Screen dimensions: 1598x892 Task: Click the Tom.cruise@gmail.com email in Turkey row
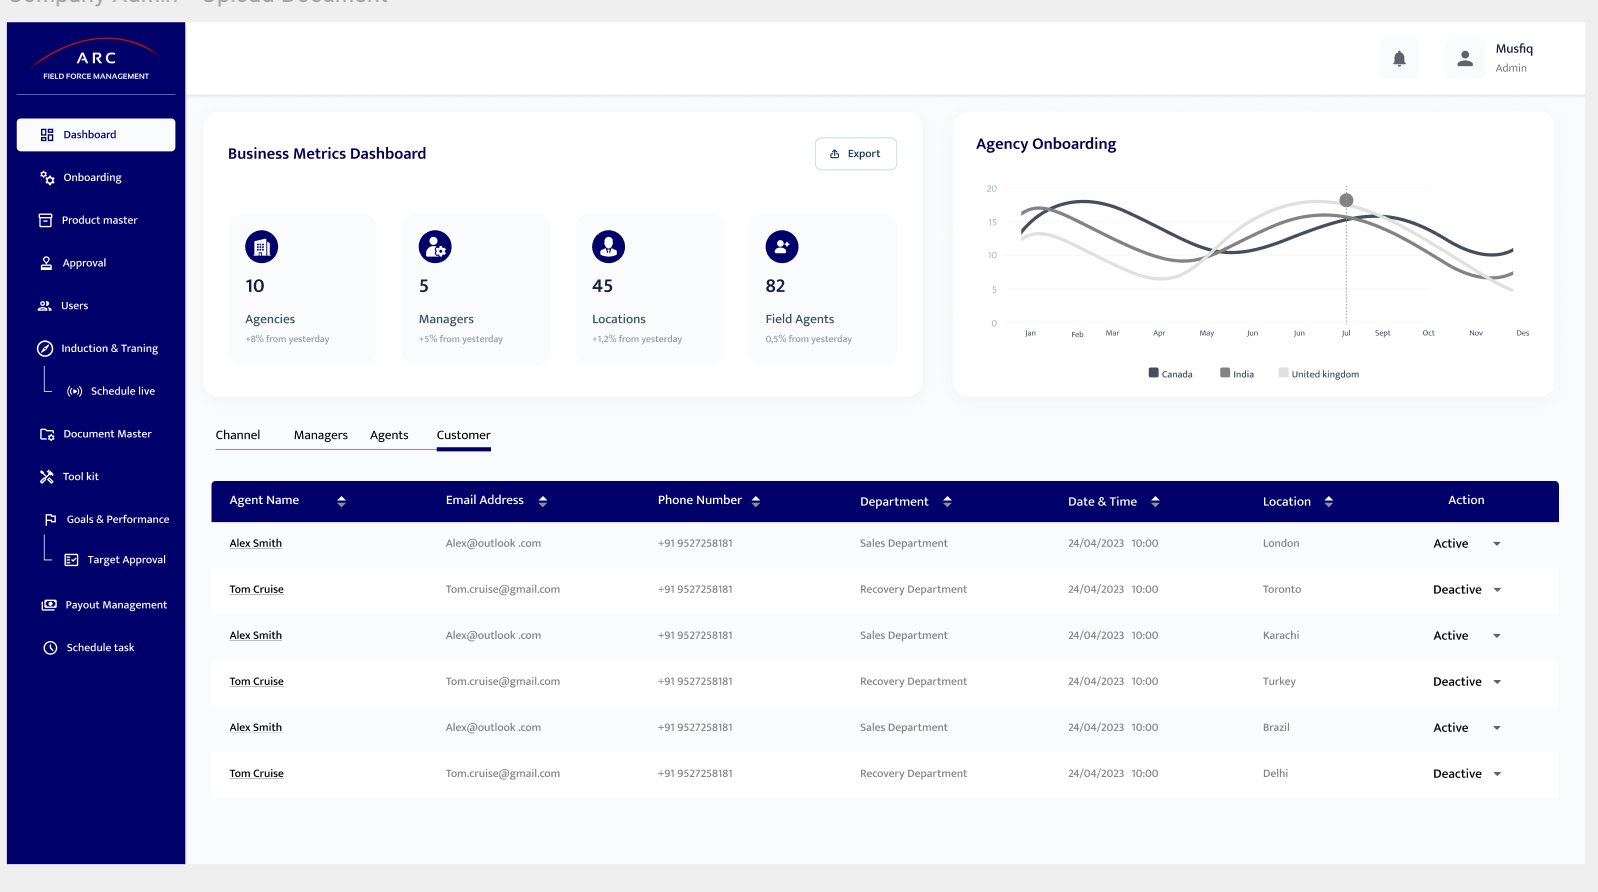click(503, 682)
